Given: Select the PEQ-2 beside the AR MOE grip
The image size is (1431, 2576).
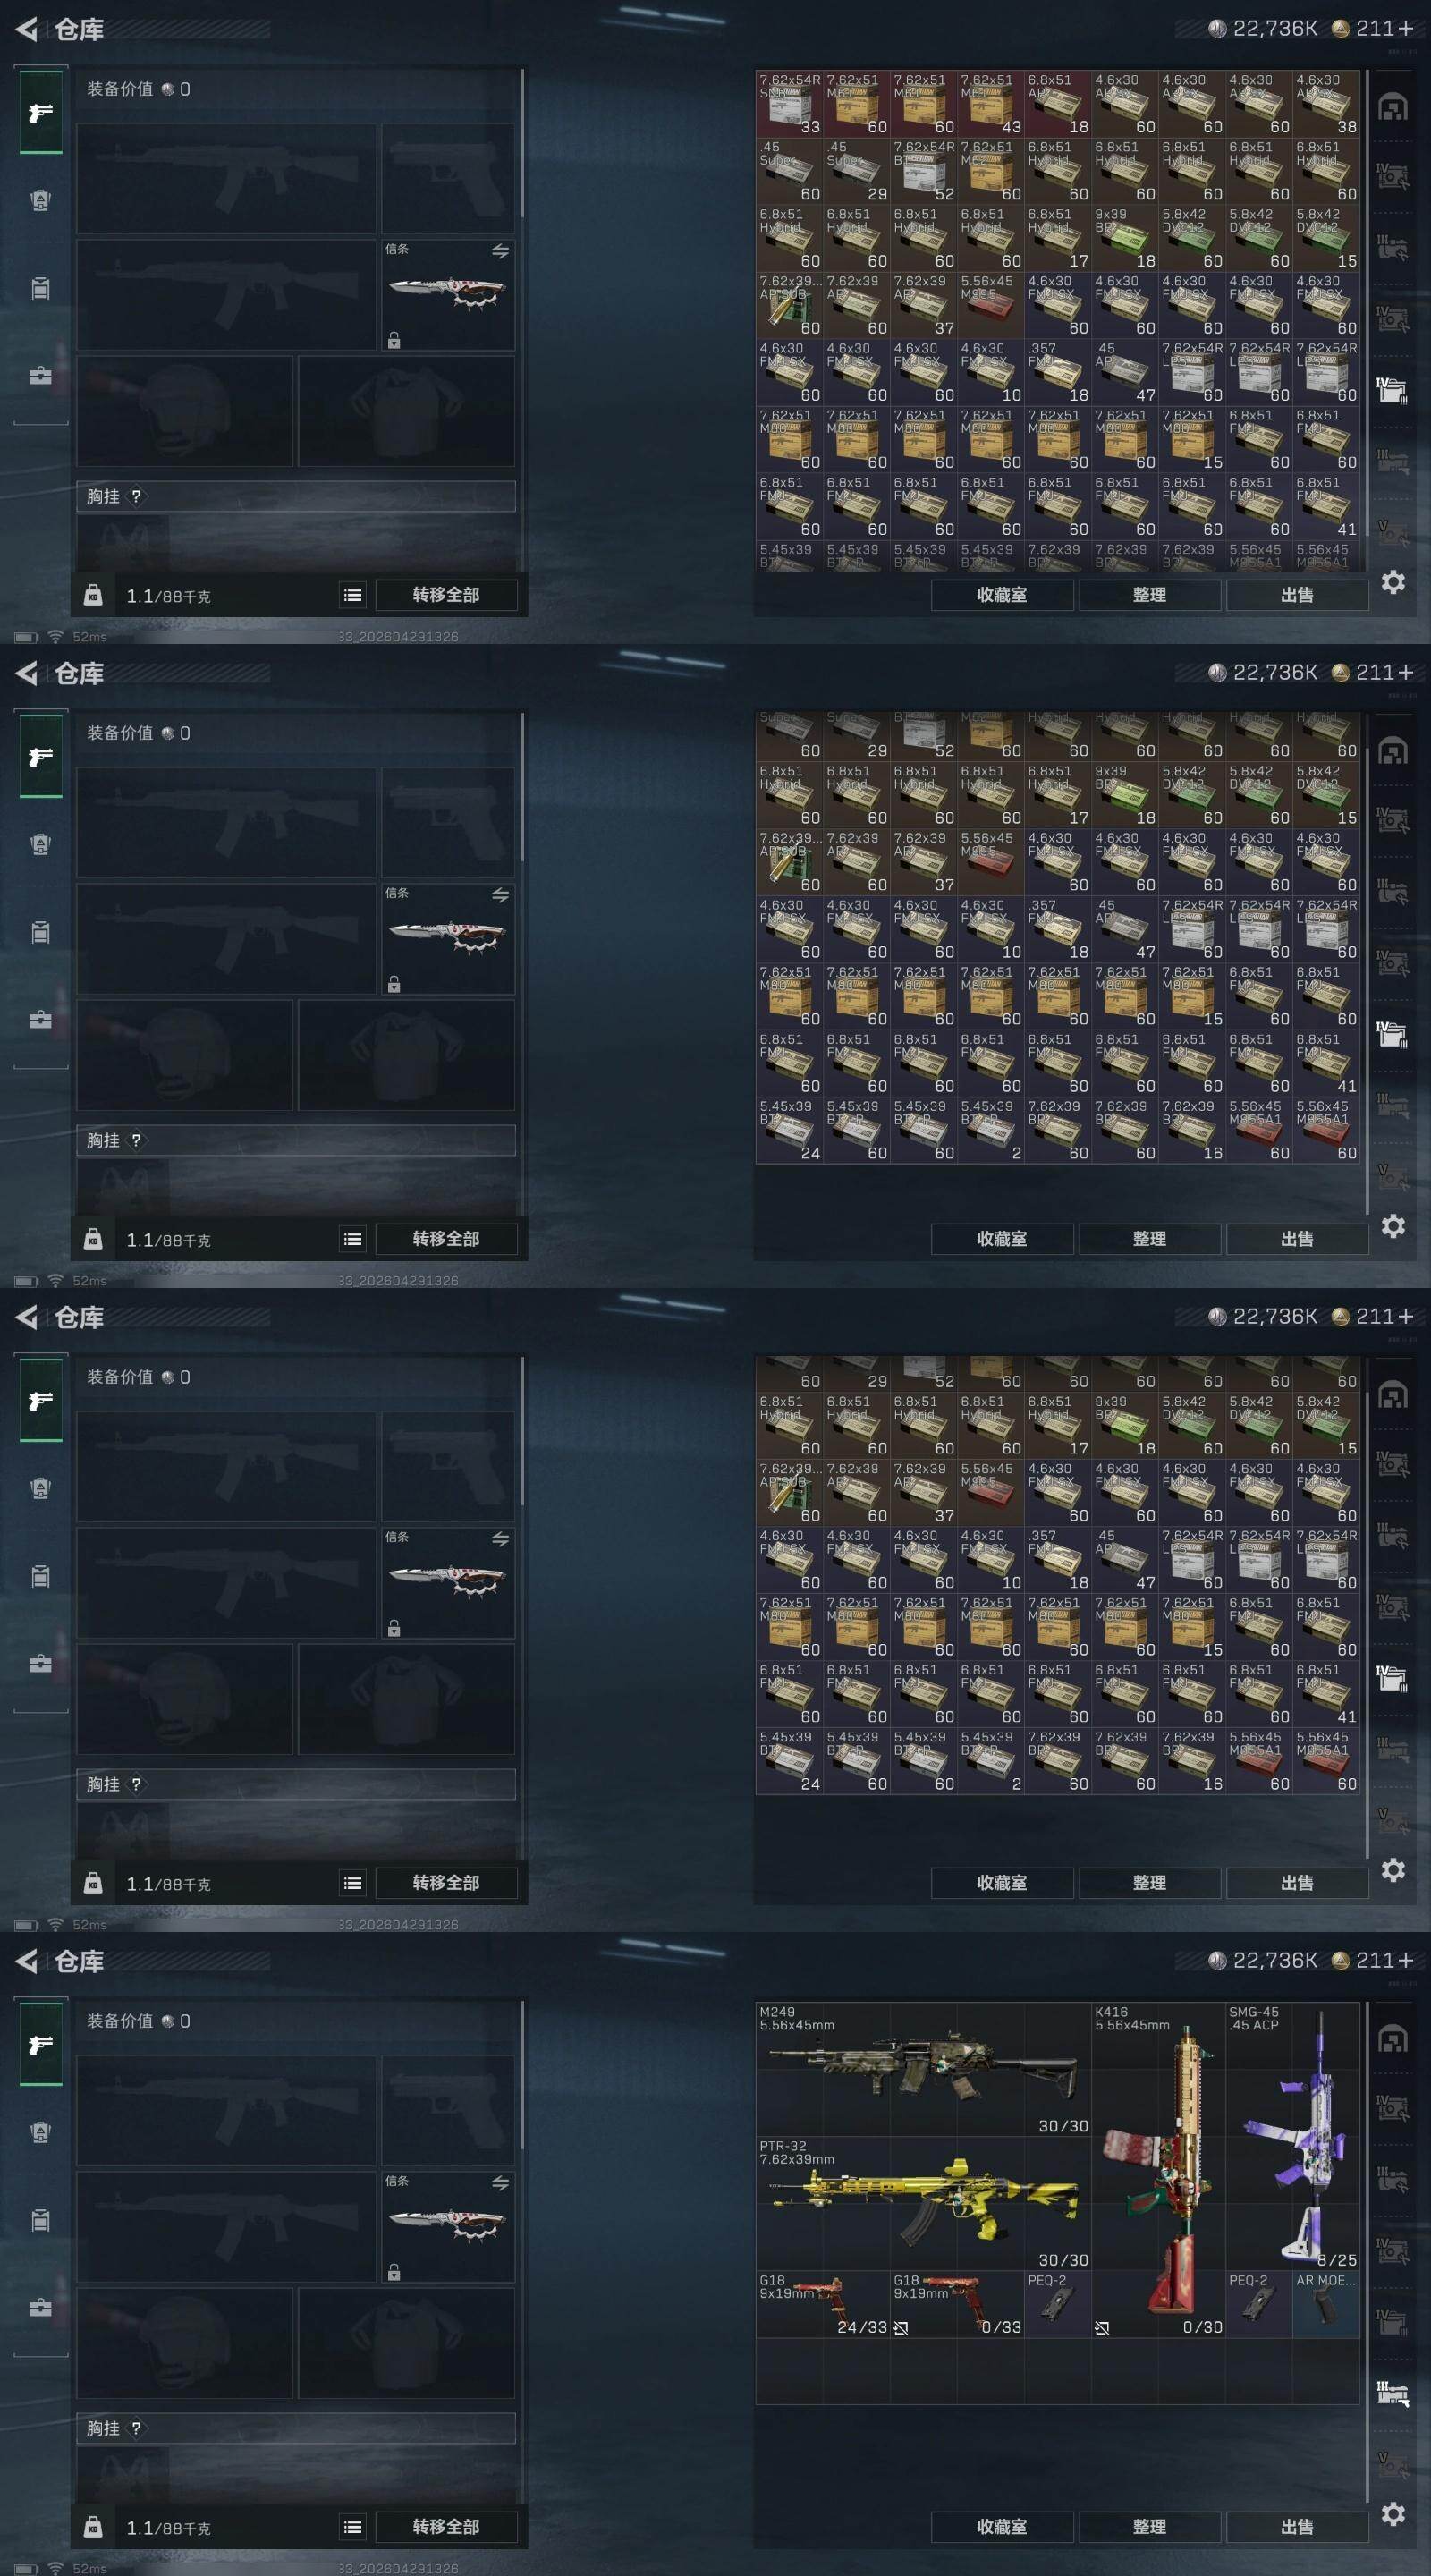Looking at the screenshot, I should [x=1259, y=2304].
